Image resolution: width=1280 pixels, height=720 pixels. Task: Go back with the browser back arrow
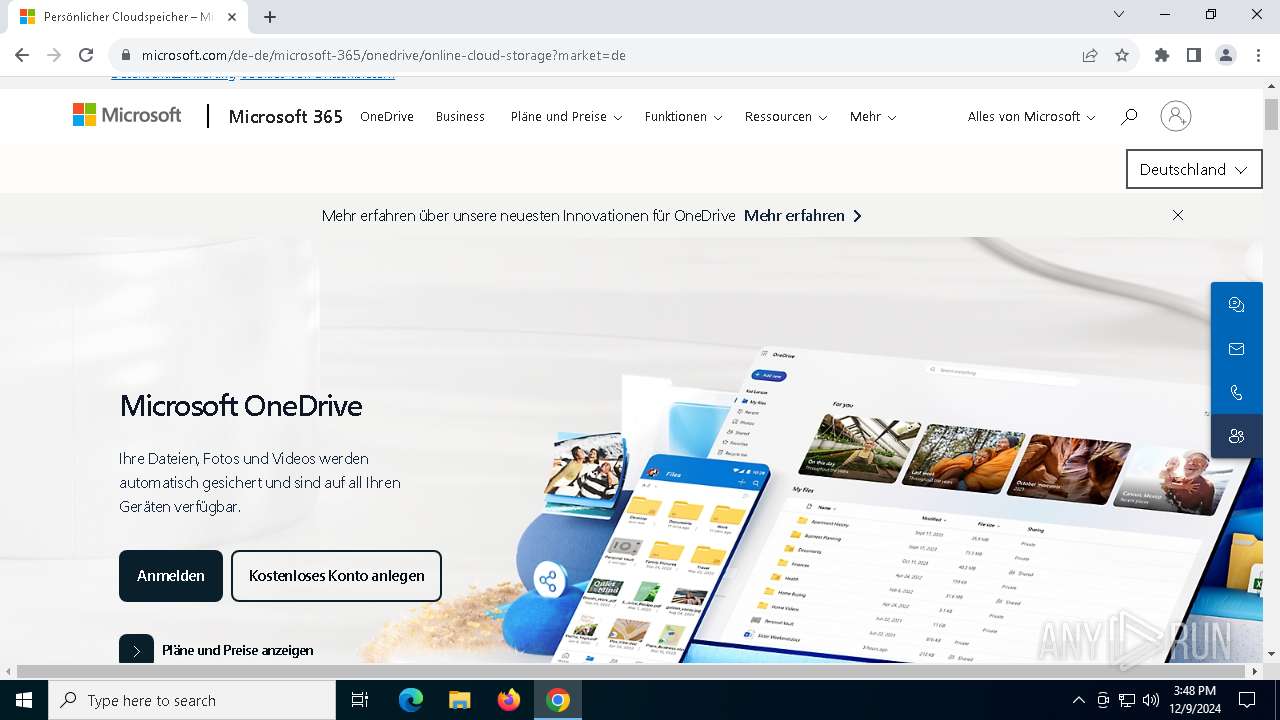pyautogui.click(x=22, y=55)
